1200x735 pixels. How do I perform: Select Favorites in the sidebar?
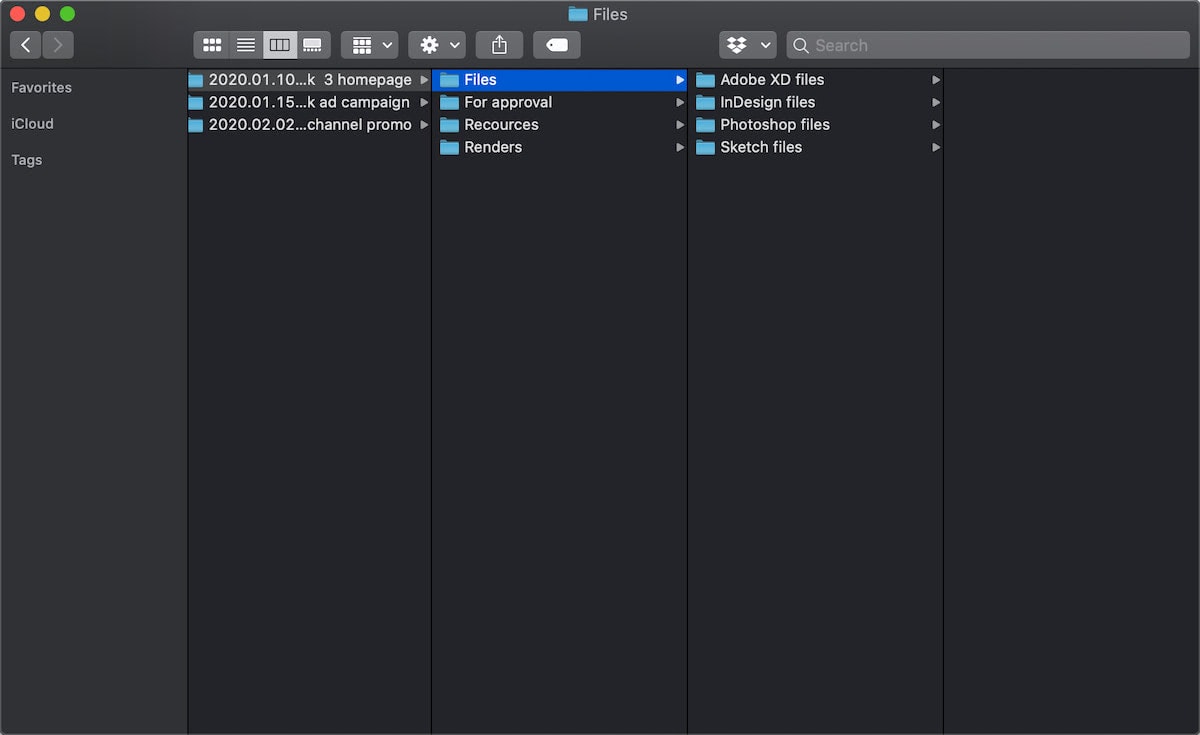pos(42,88)
